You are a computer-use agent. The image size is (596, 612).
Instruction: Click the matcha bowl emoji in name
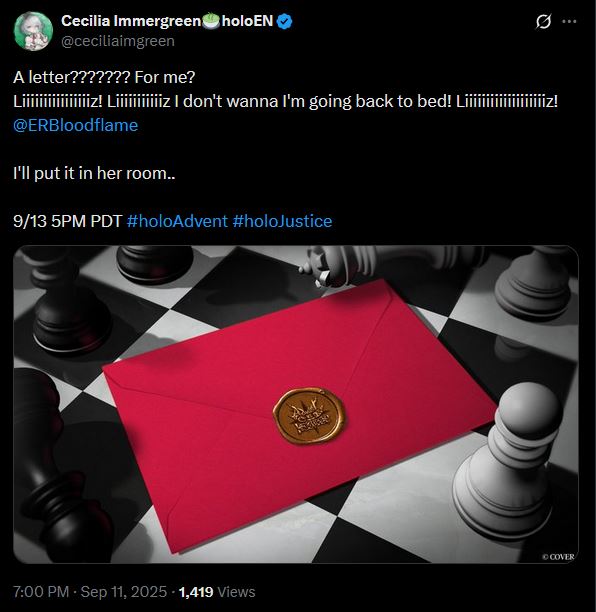211,21
